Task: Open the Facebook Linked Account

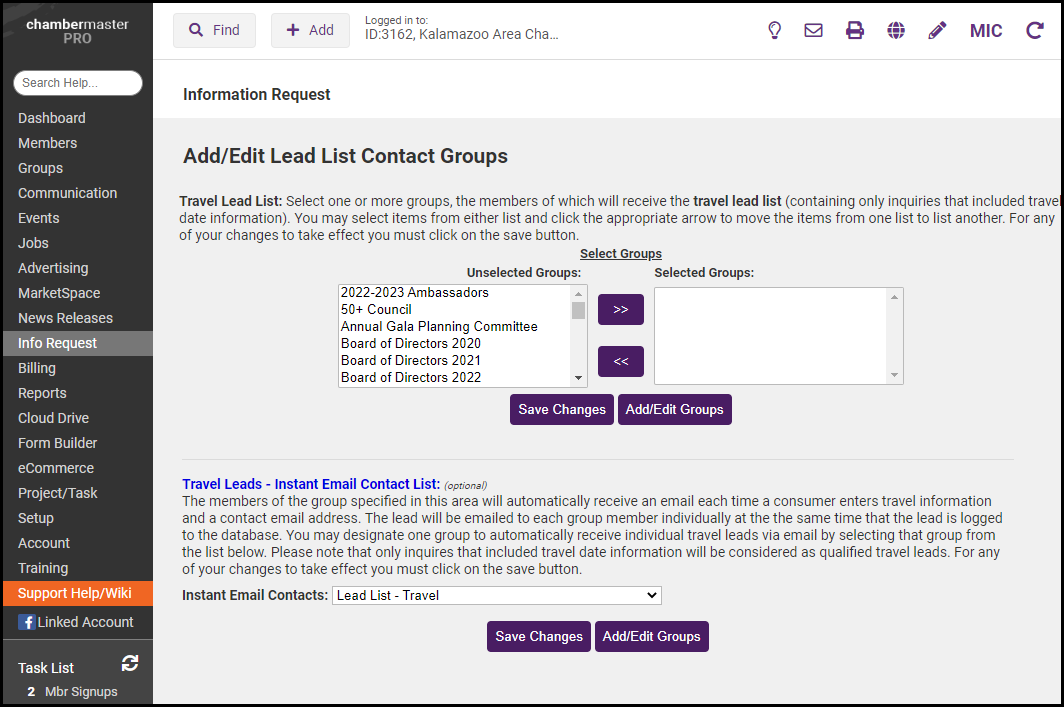Action: coord(76,622)
